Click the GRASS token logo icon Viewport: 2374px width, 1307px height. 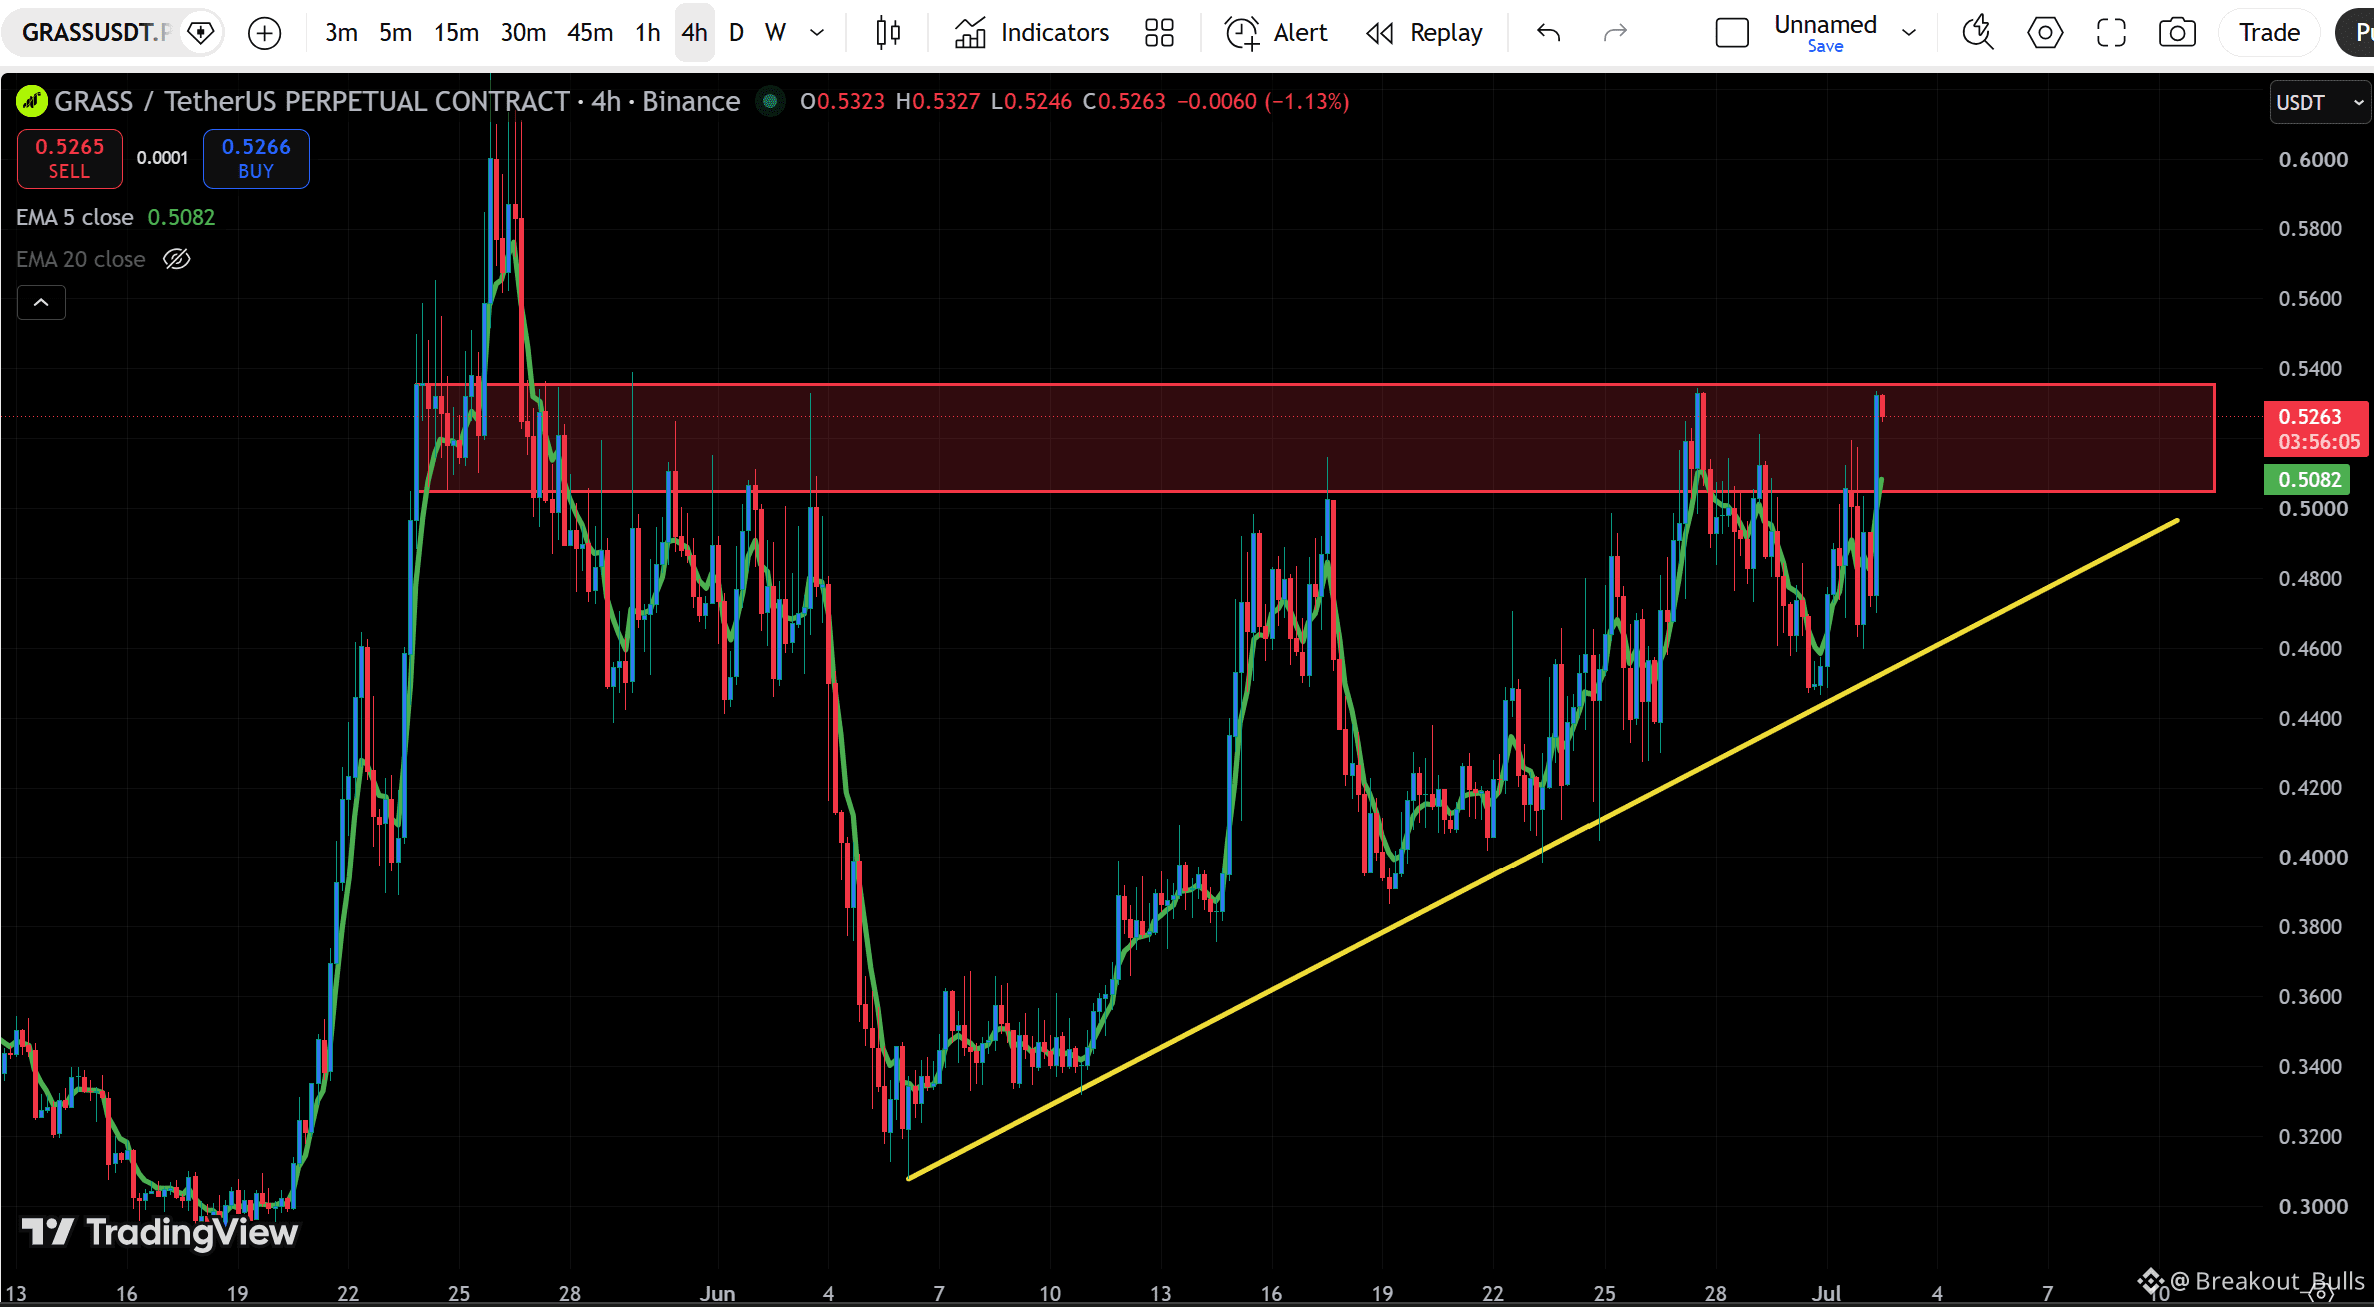tap(31, 101)
